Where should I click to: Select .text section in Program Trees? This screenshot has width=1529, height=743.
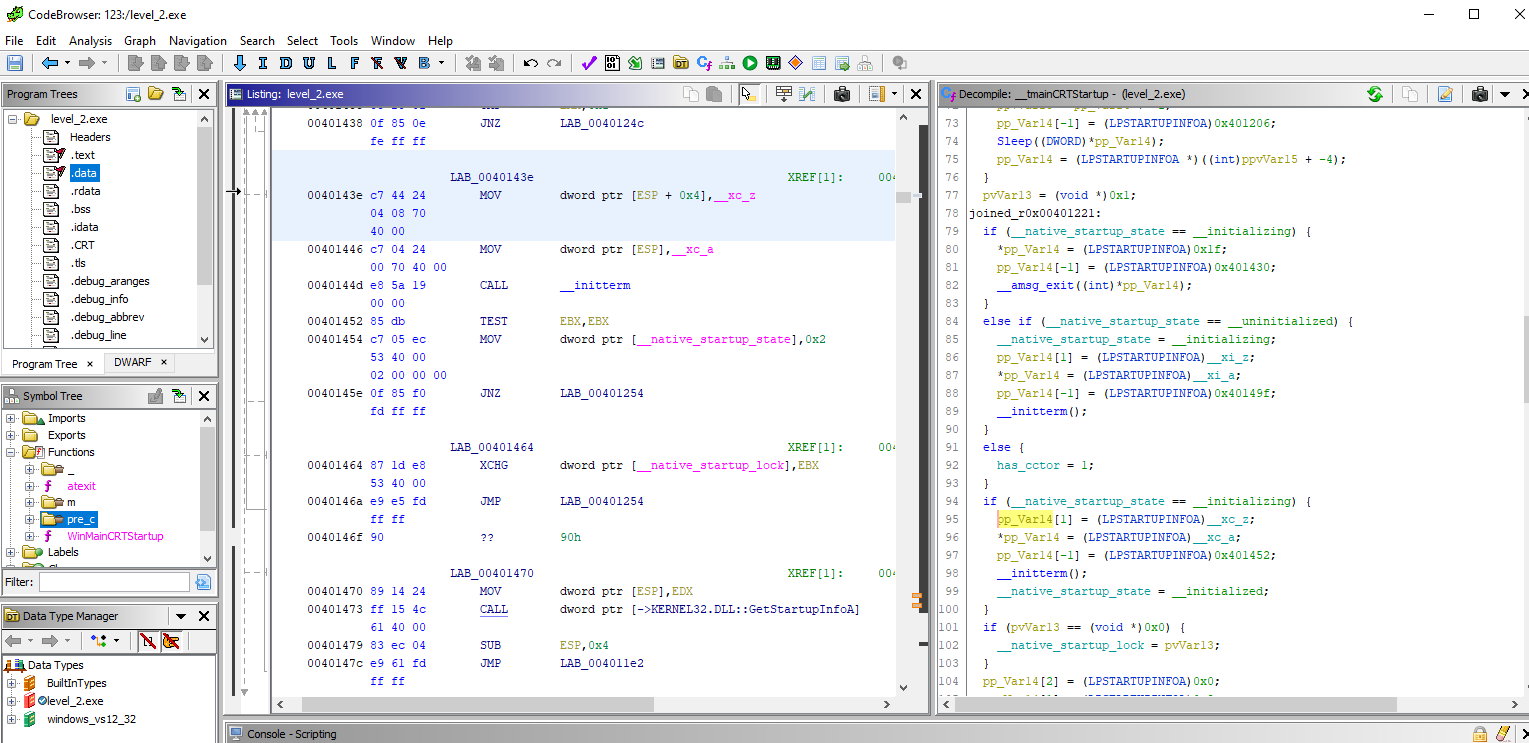(82, 155)
